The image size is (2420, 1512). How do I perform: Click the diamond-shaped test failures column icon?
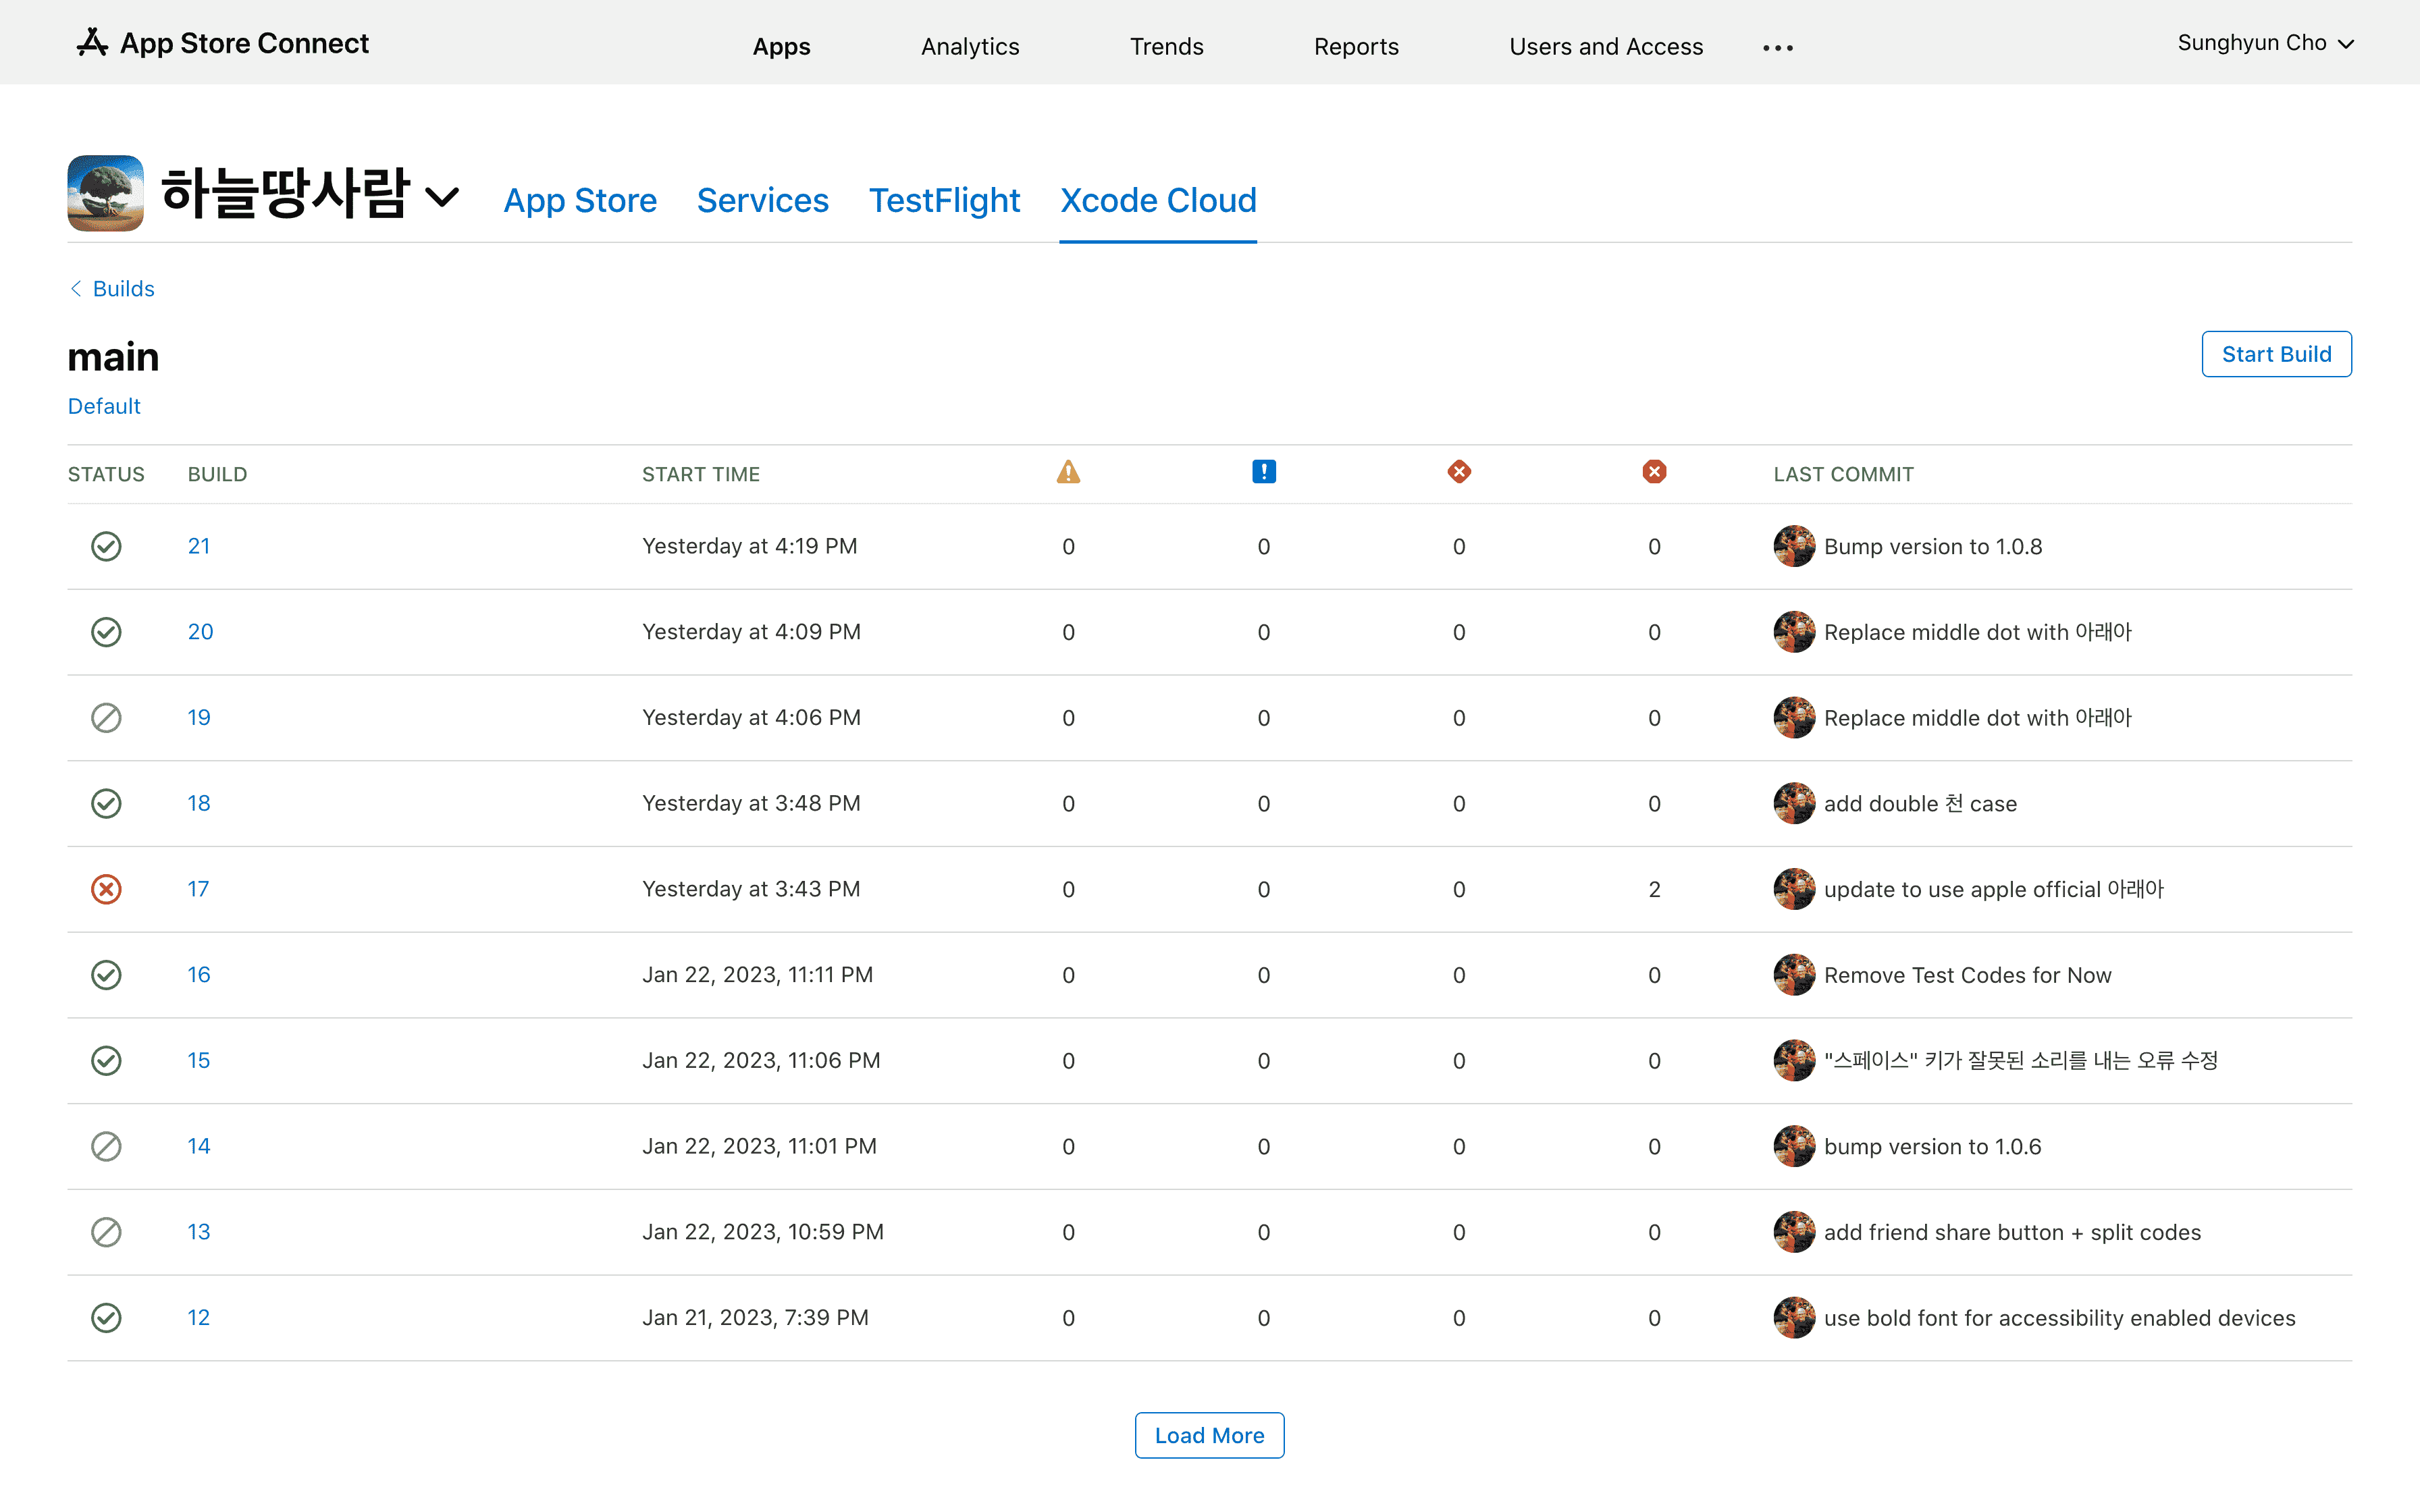1459,472
